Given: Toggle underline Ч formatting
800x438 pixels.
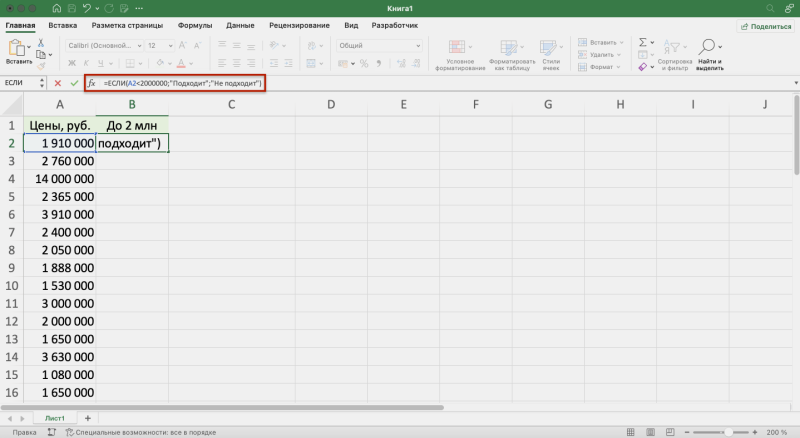Looking at the screenshot, I should (101, 63).
